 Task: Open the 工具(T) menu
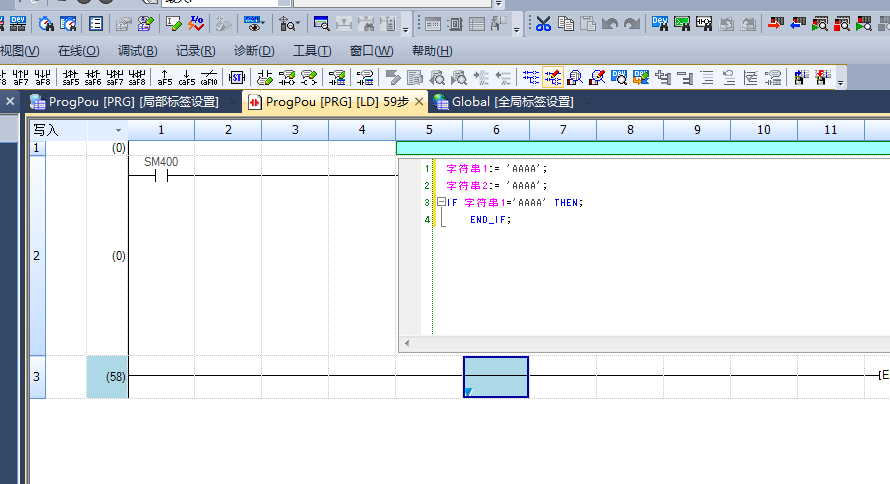point(312,51)
